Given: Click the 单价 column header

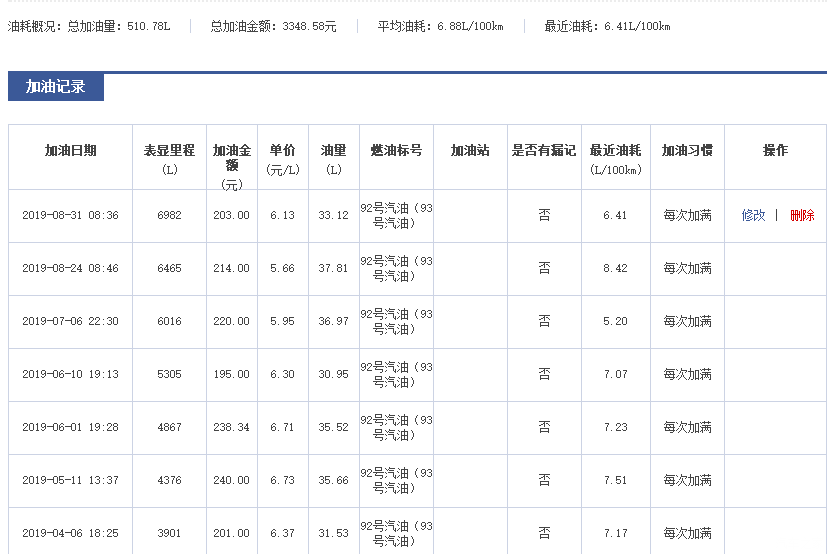Looking at the screenshot, I should pyautogui.click(x=282, y=150).
